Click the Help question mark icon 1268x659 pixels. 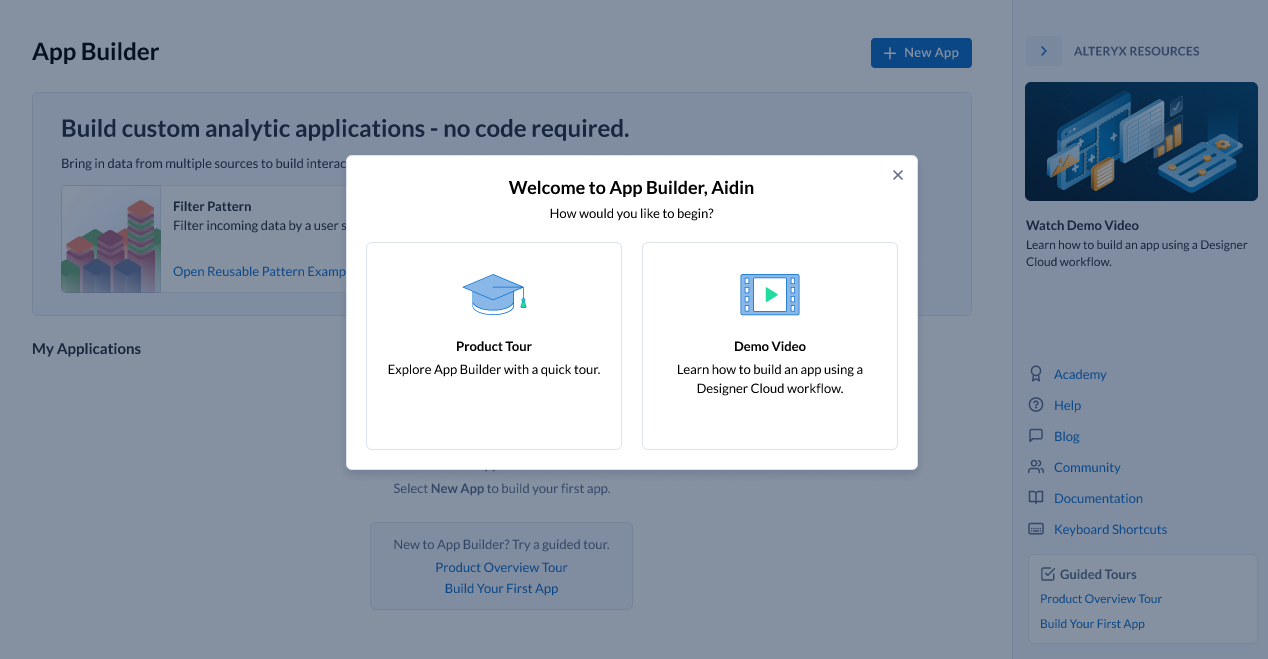click(x=1036, y=405)
